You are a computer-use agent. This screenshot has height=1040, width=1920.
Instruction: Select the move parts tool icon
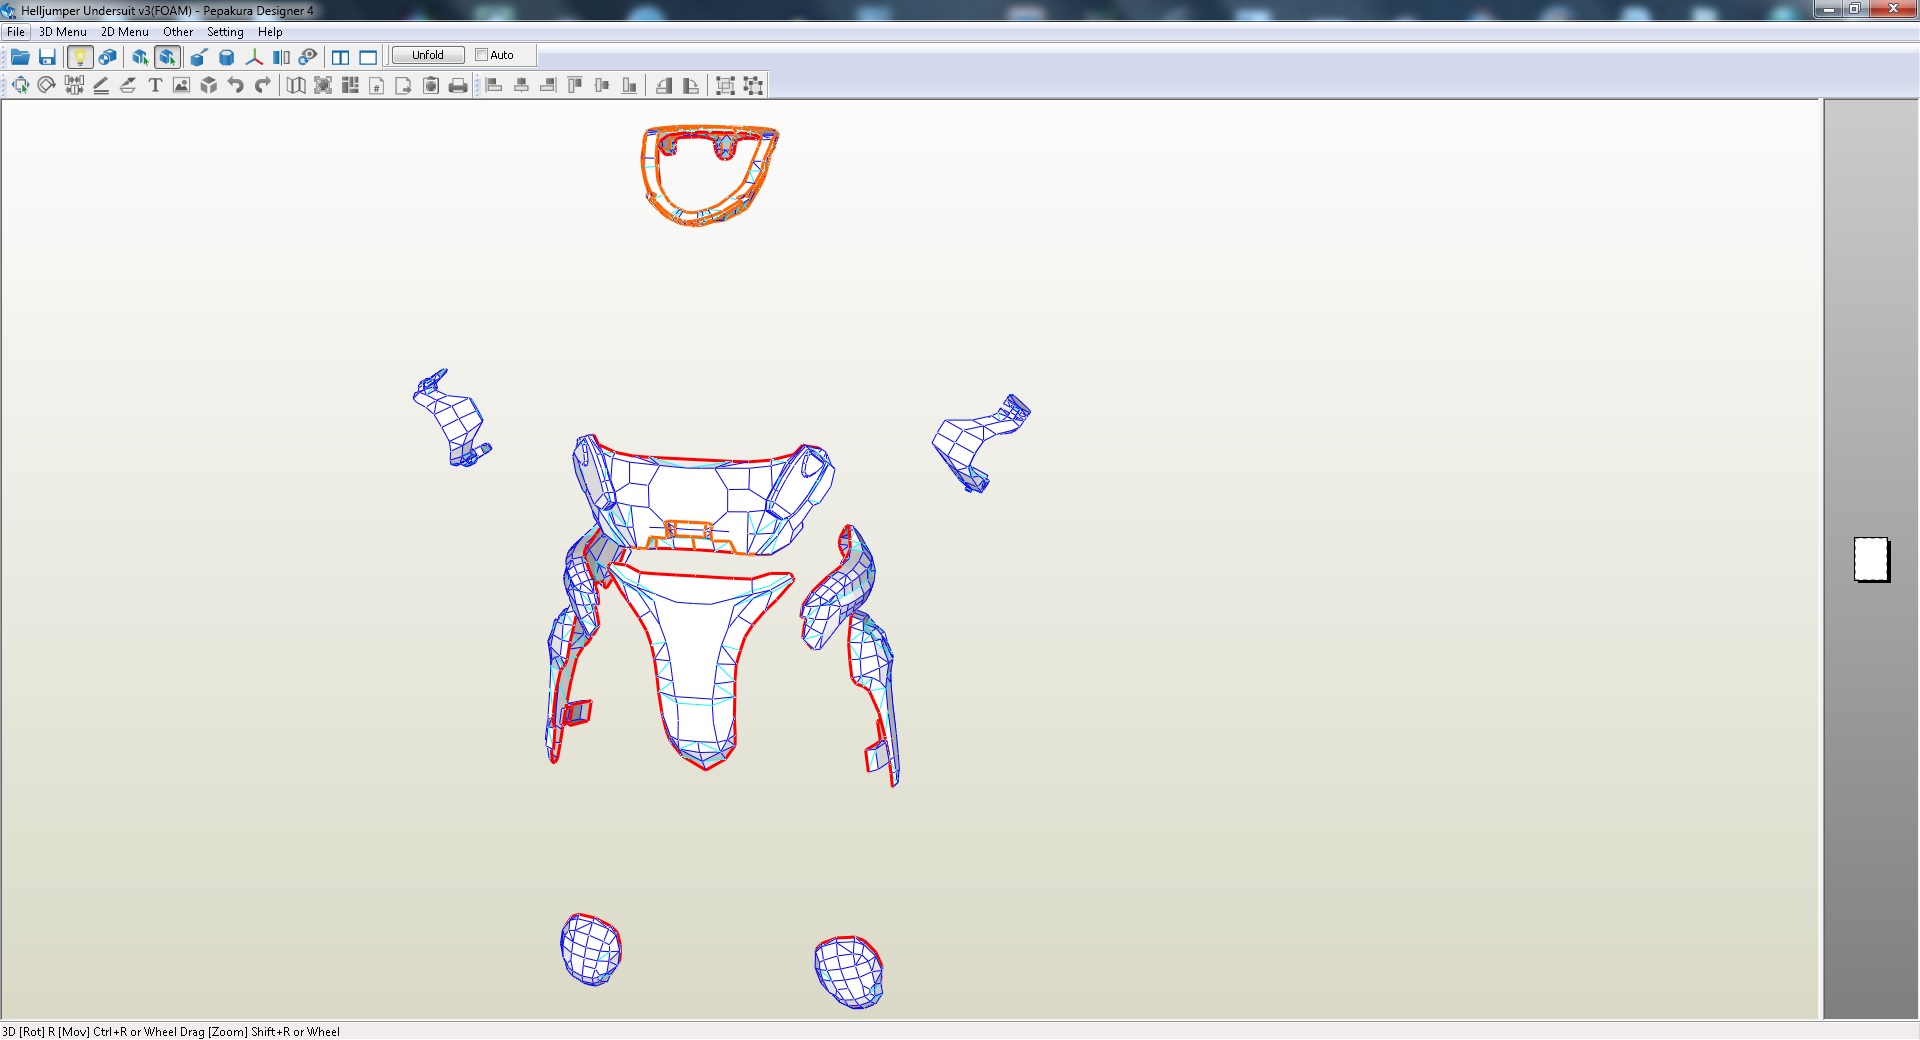click(x=20, y=85)
